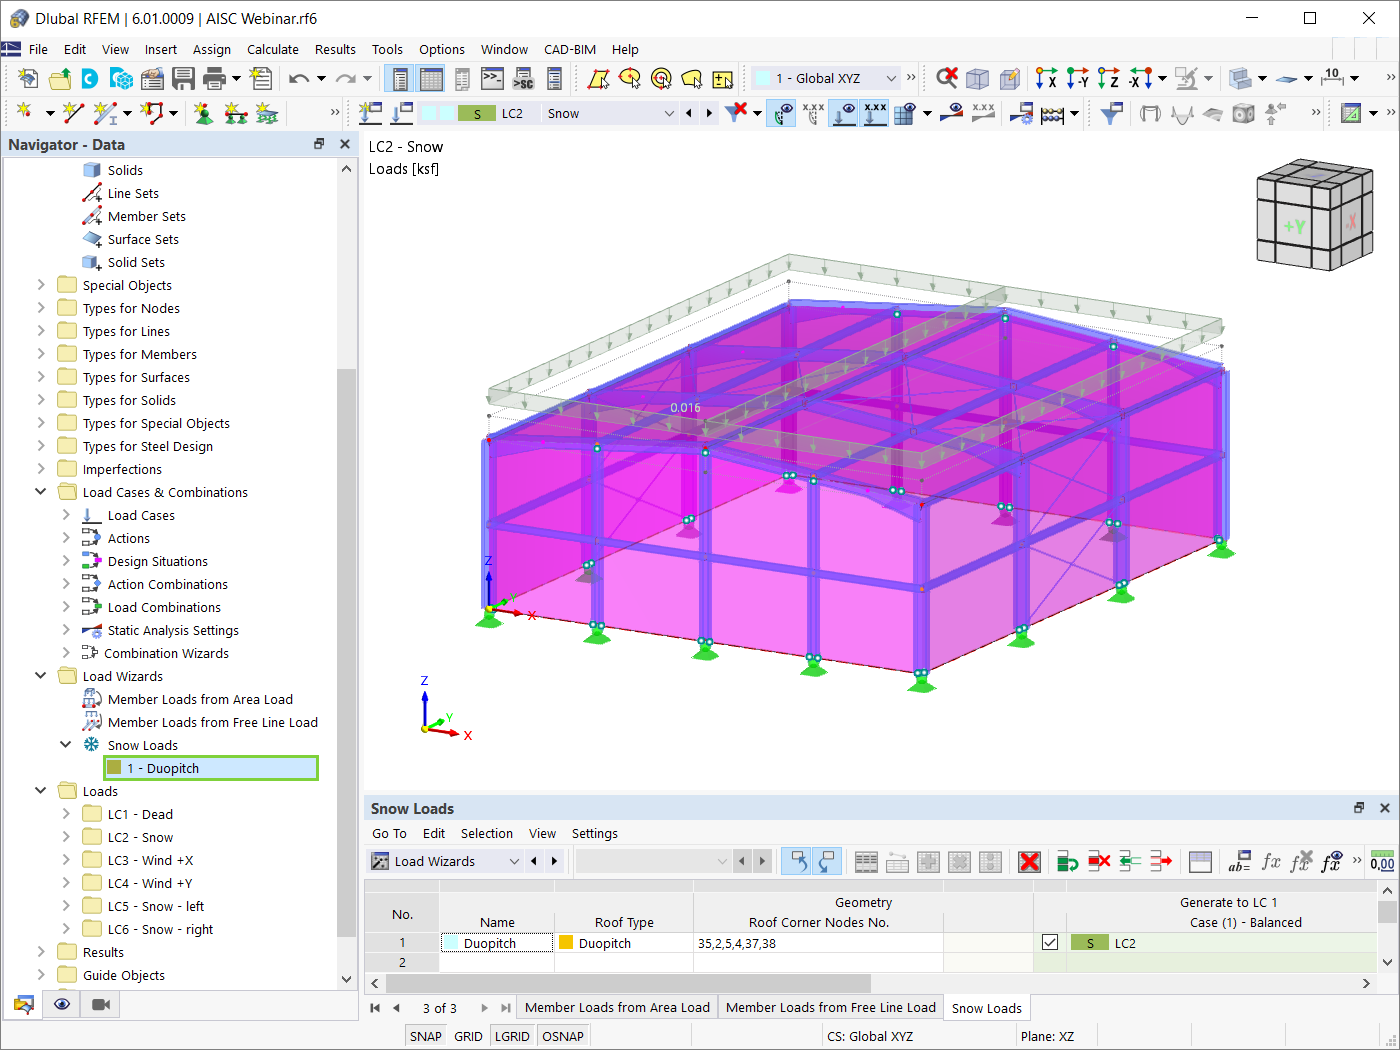Click the view in X direction icon

(1046, 78)
